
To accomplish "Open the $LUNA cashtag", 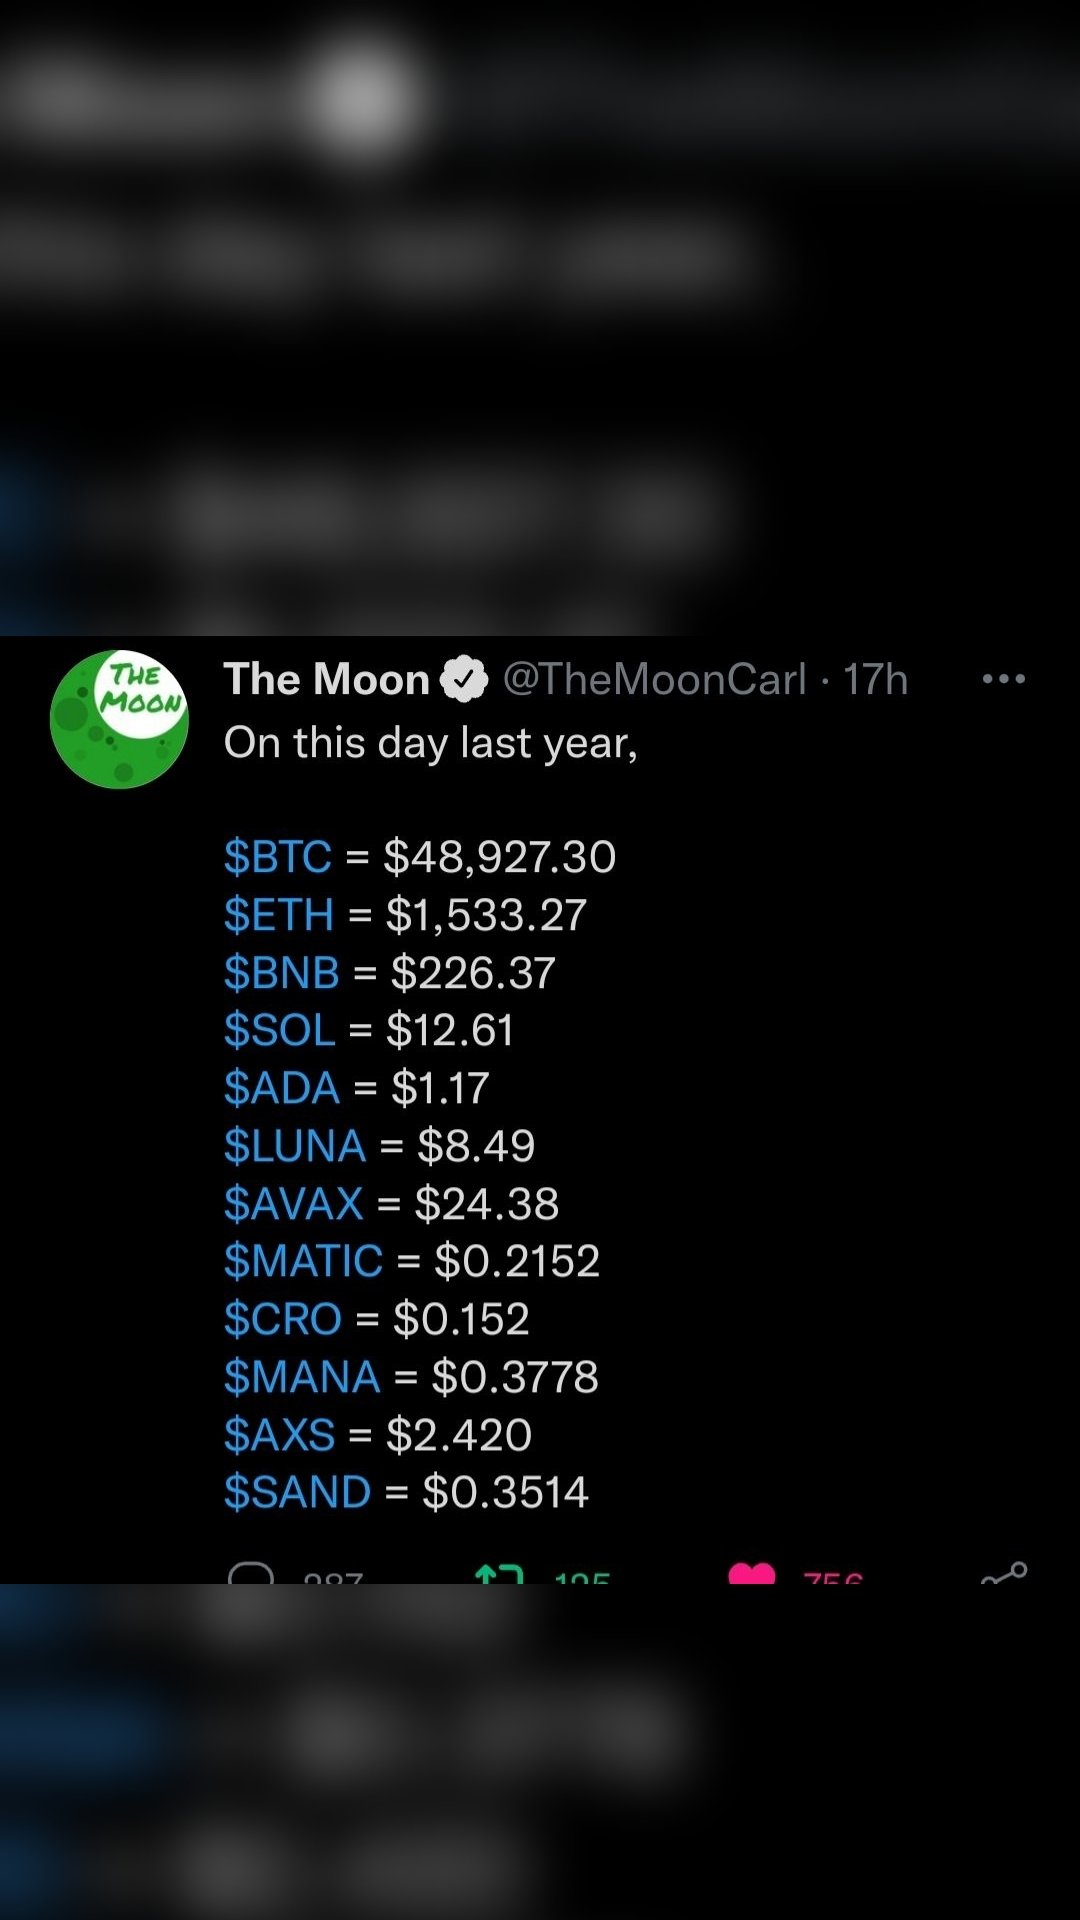I will tap(295, 1146).
